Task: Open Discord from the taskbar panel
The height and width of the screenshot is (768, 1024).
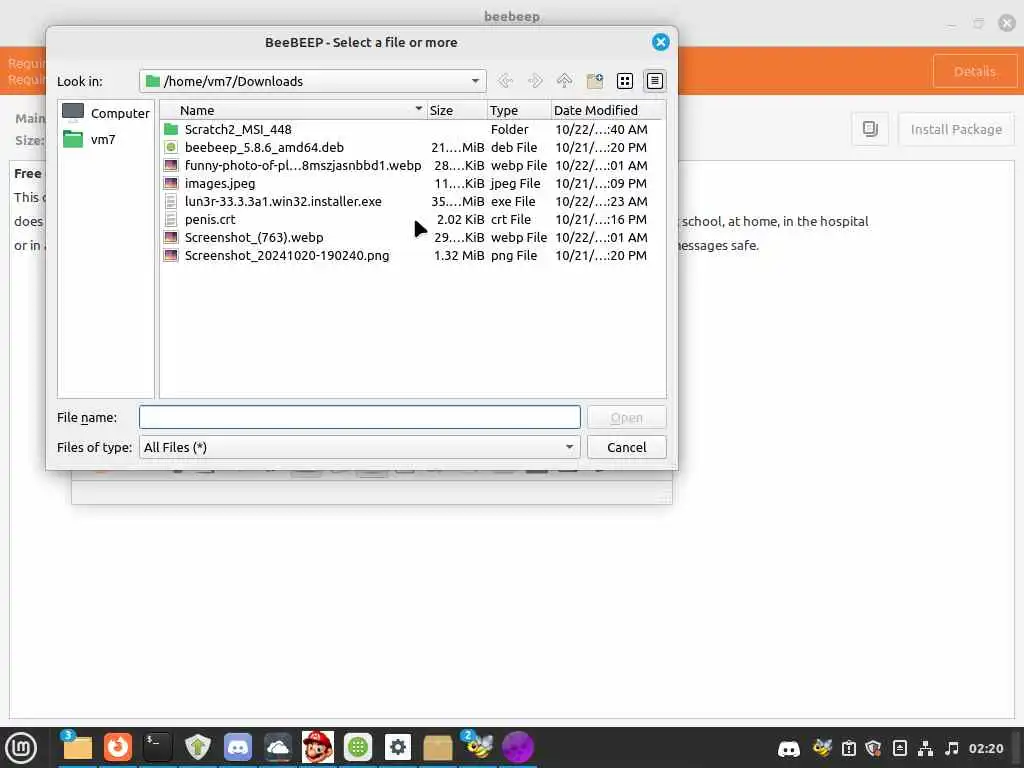Action: (238, 747)
